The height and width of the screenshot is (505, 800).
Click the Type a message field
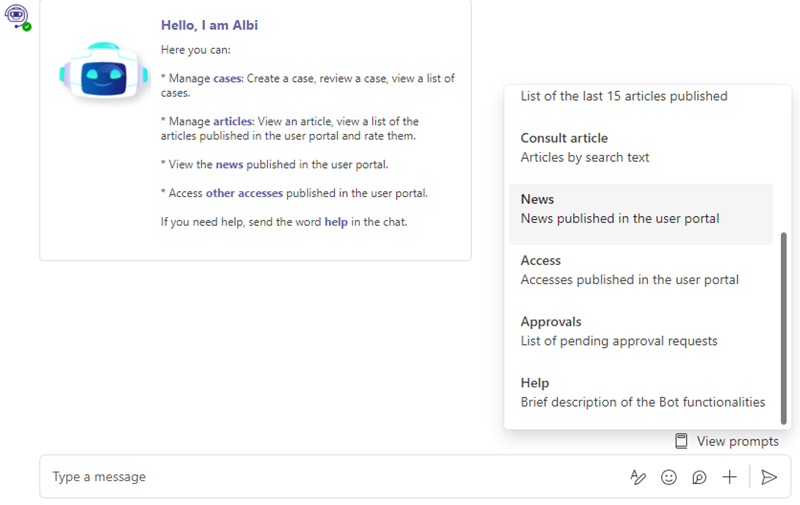click(x=332, y=477)
